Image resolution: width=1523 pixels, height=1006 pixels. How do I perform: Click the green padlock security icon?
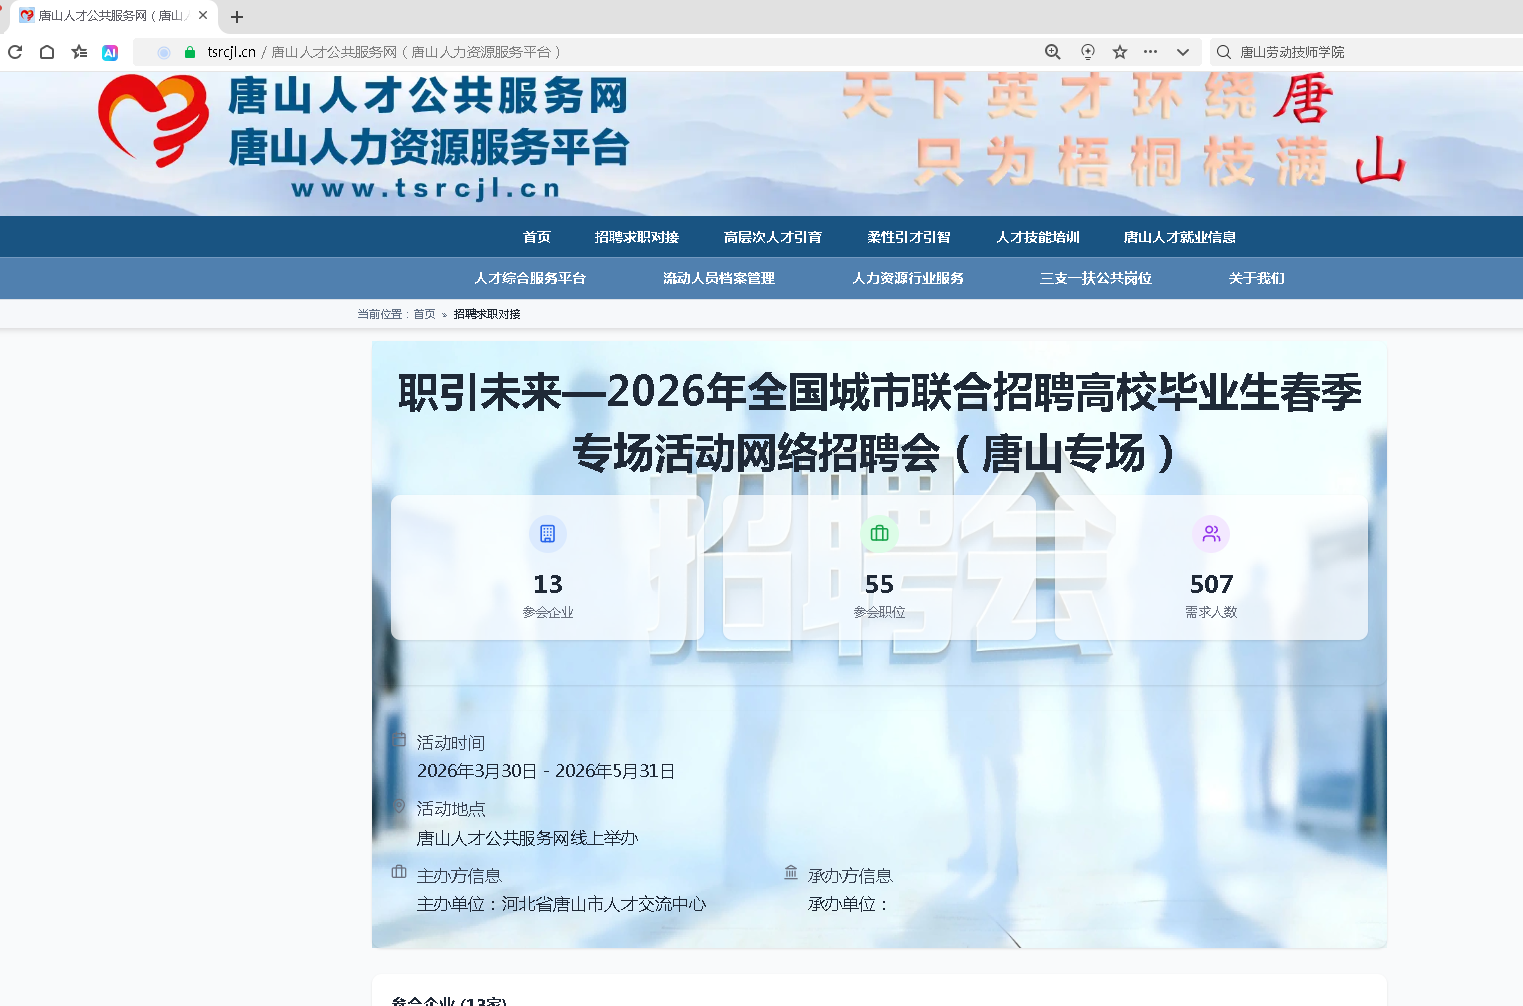coord(190,52)
